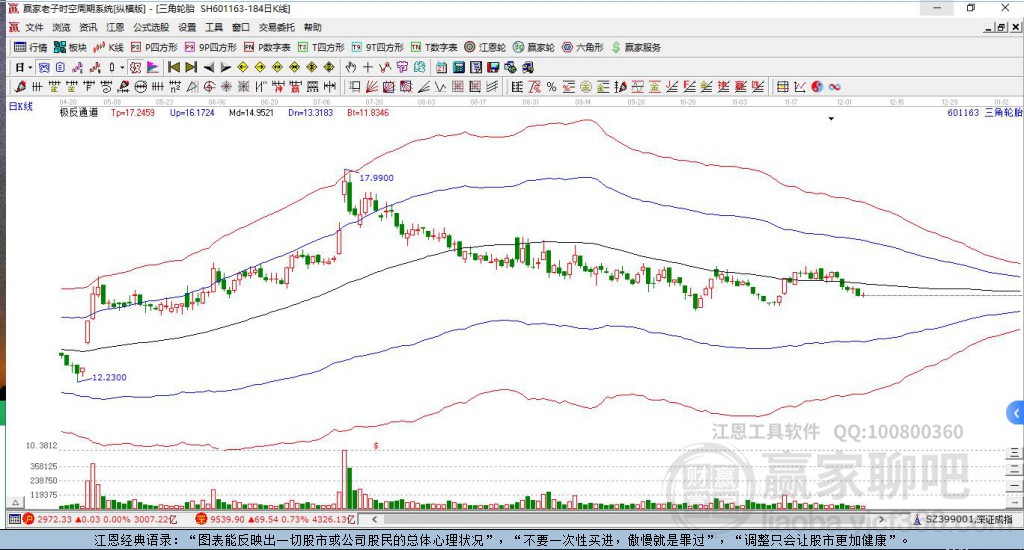The width and height of the screenshot is (1024, 550).
Task: Open 赢家服务 service page
Action: [636, 47]
